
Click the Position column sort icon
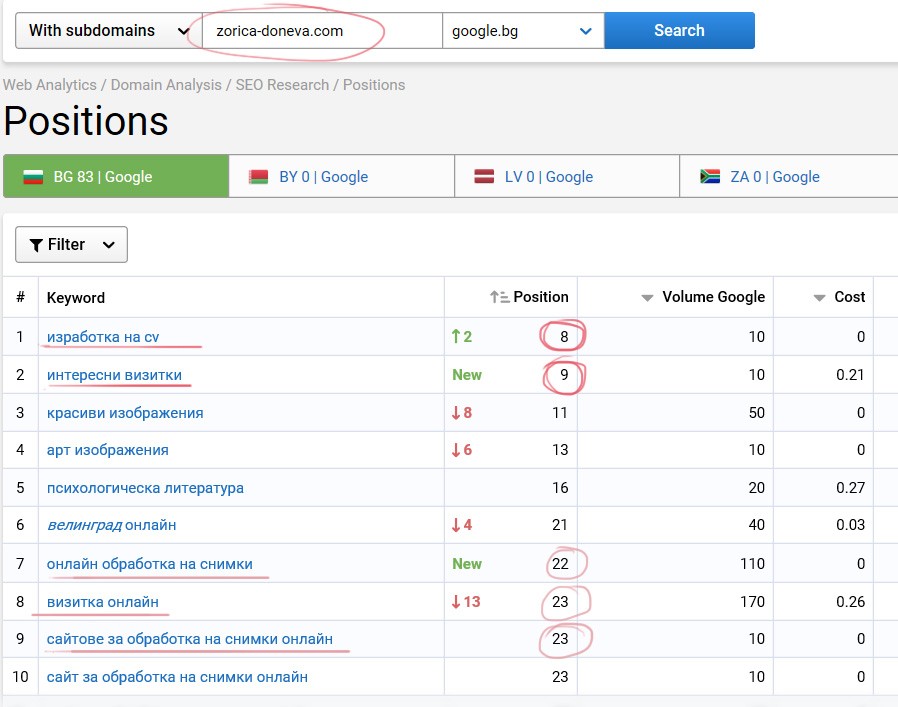(x=499, y=297)
